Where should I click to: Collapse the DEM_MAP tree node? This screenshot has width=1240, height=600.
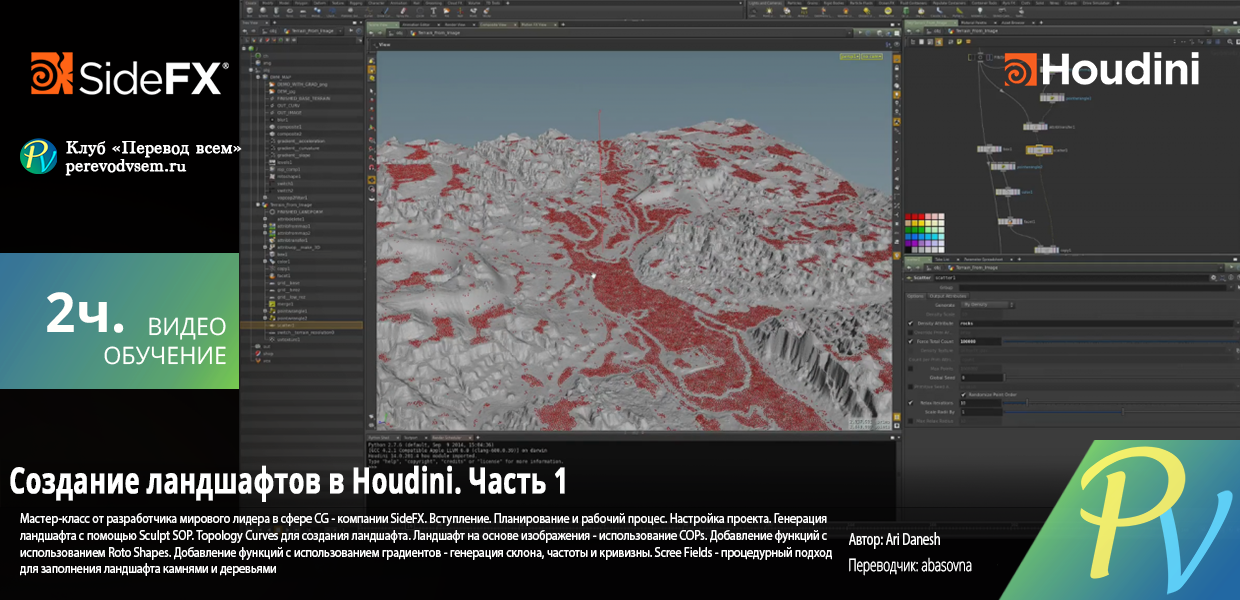click(x=258, y=76)
